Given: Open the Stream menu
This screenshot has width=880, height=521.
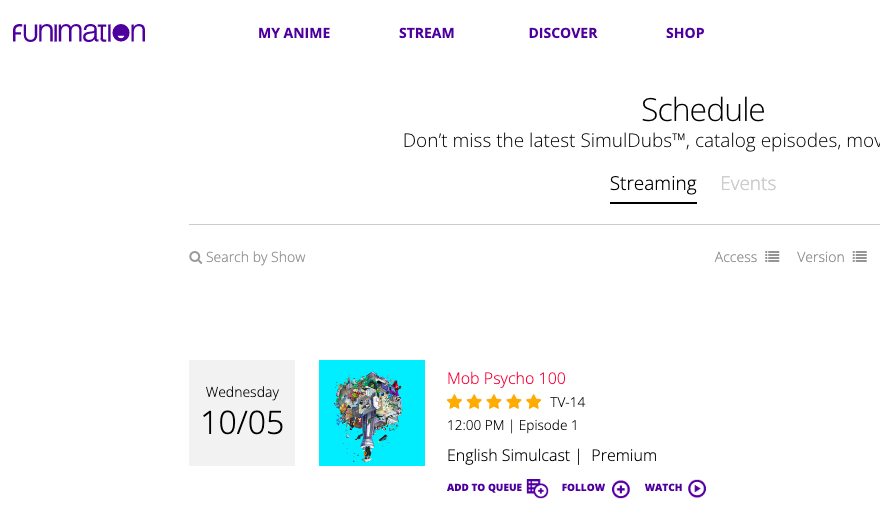Looking at the screenshot, I should [x=427, y=33].
